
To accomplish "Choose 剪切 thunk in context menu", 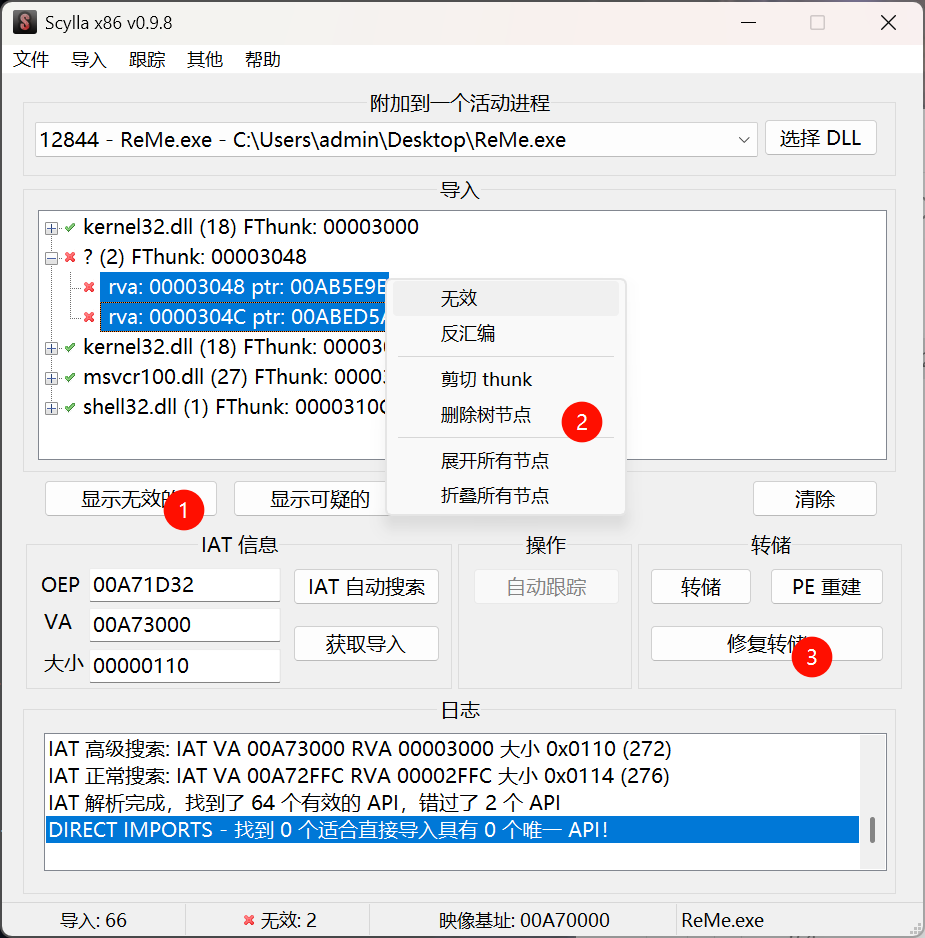I will point(506,379).
